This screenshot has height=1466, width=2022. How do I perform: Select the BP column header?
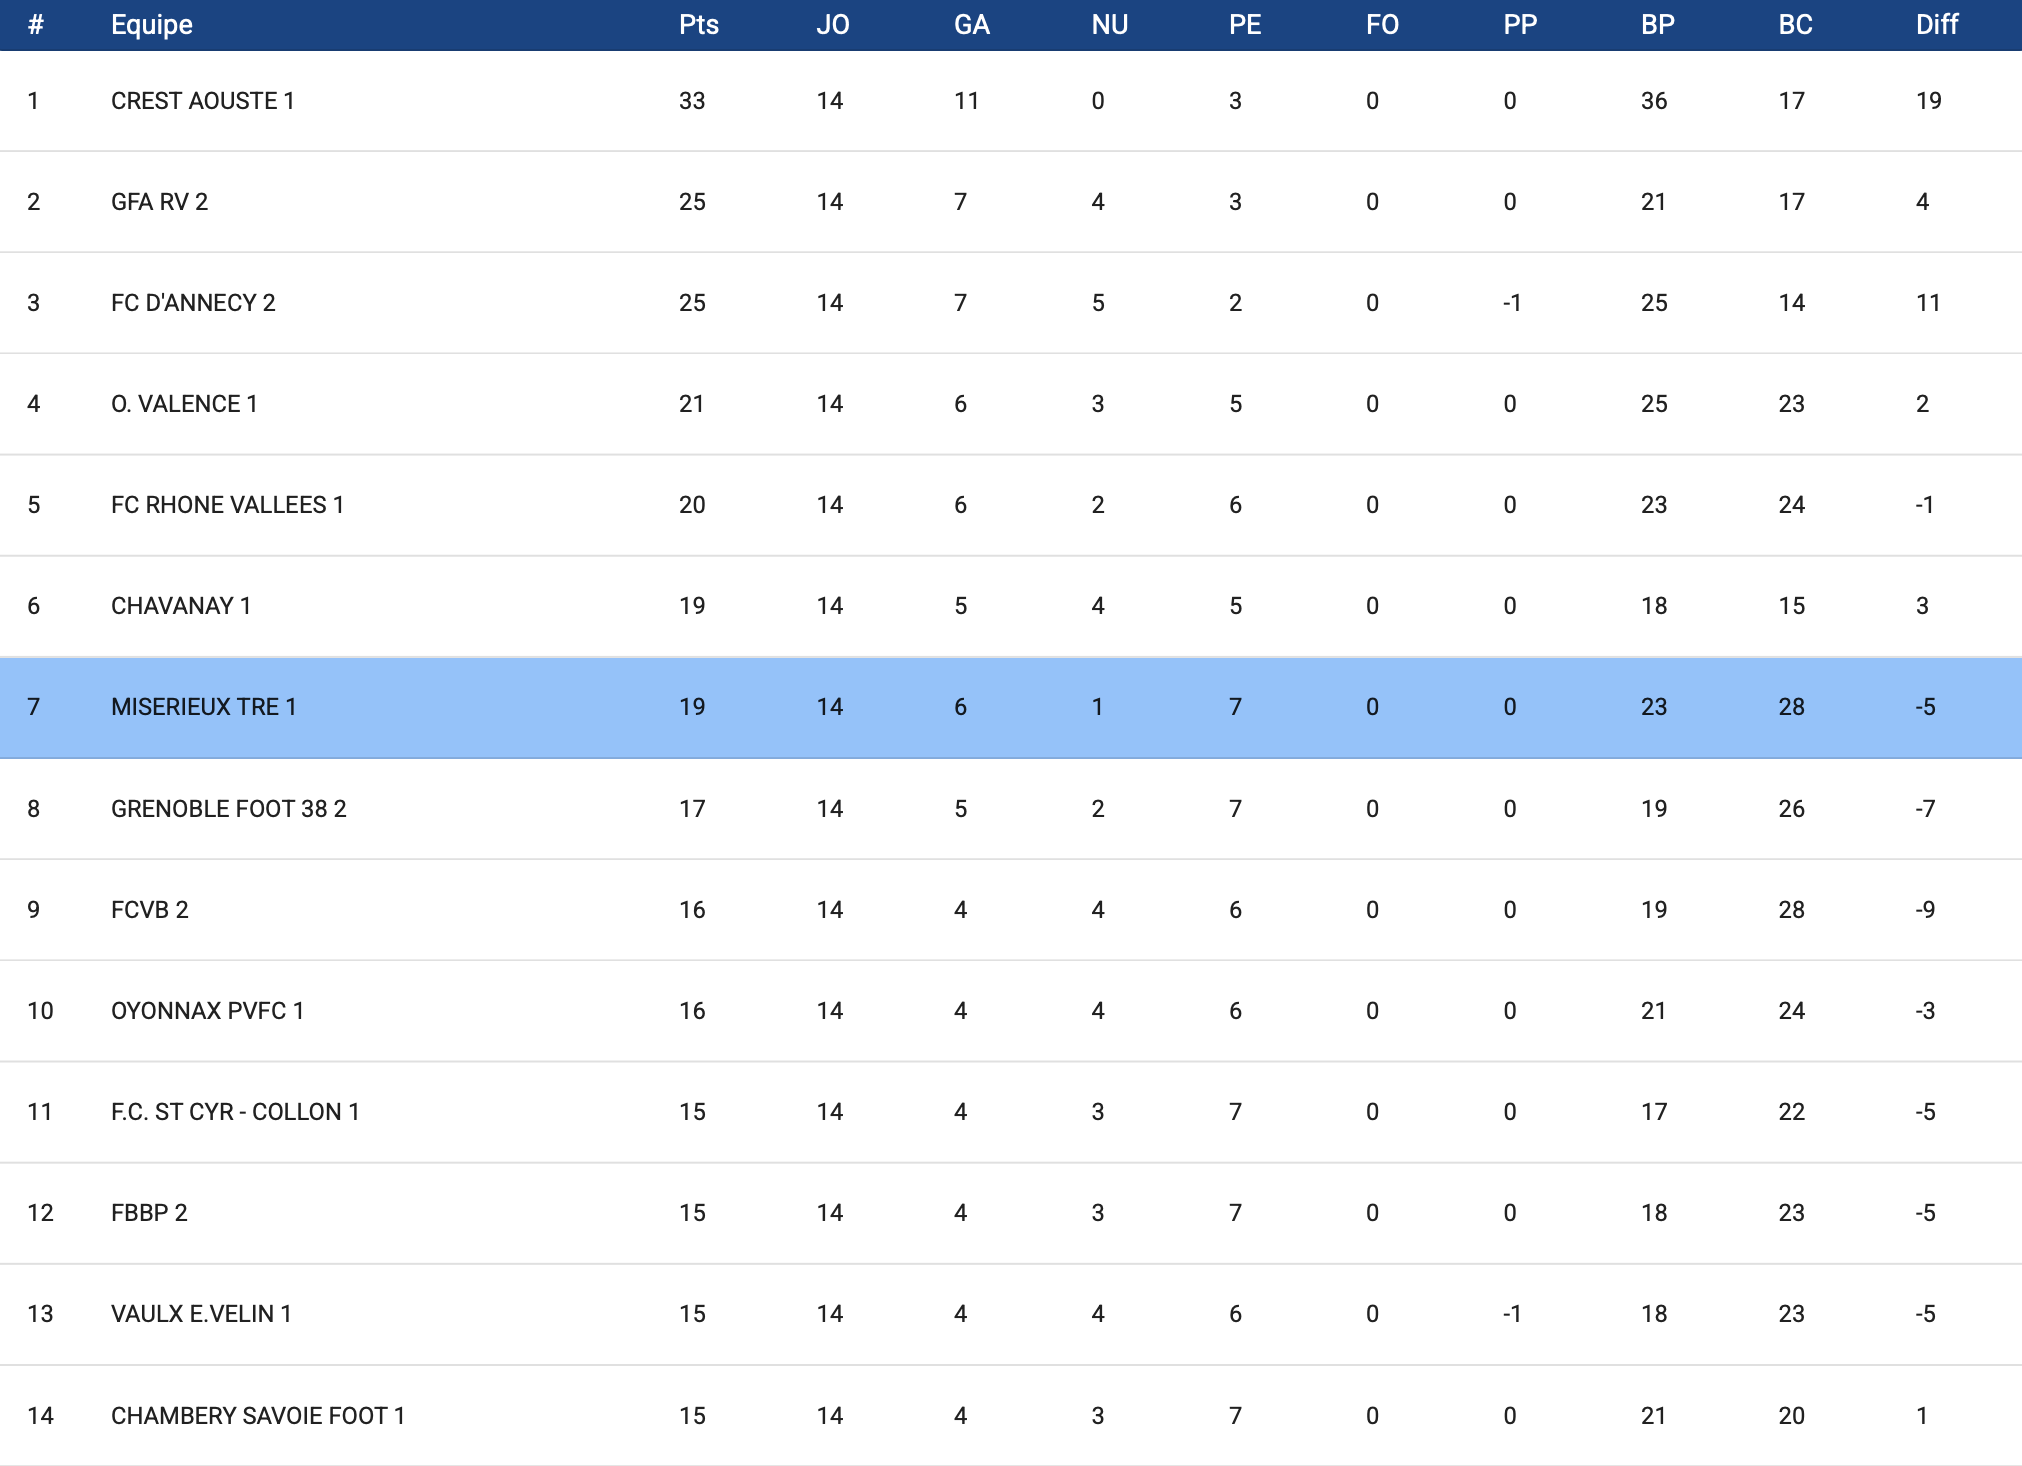pyautogui.click(x=1657, y=25)
